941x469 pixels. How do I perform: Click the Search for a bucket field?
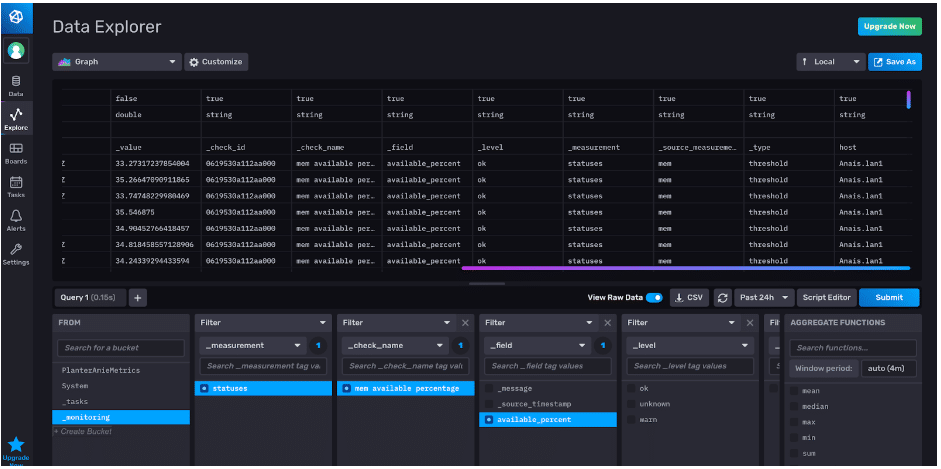[x=121, y=348]
